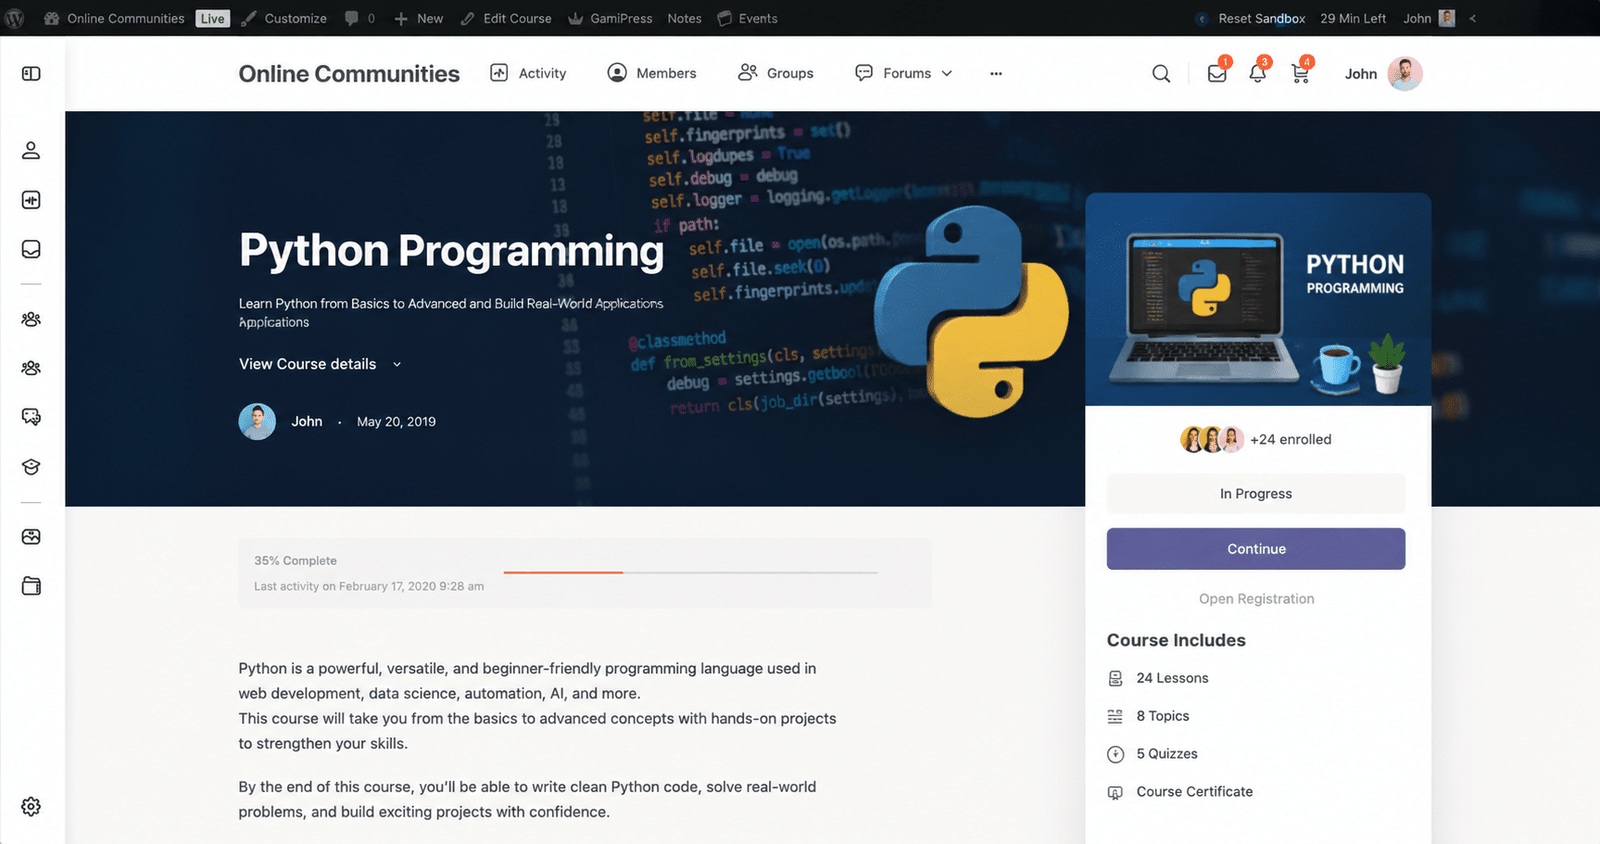The image size is (1600, 844).
Task: Click Open Registration text
Action: (x=1256, y=599)
